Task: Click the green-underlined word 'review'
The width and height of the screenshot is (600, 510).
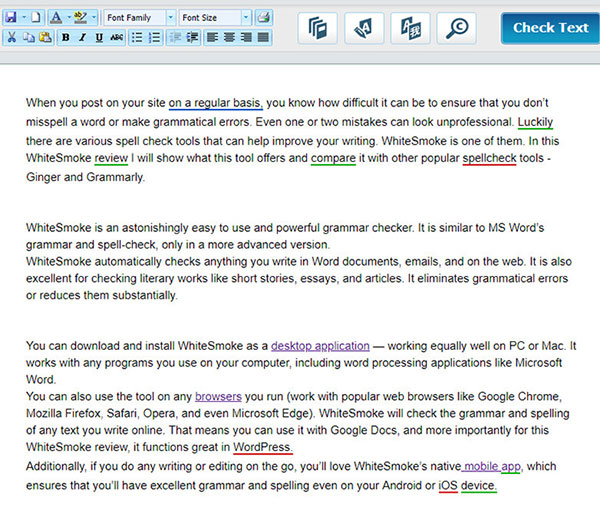Action: click(111, 158)
